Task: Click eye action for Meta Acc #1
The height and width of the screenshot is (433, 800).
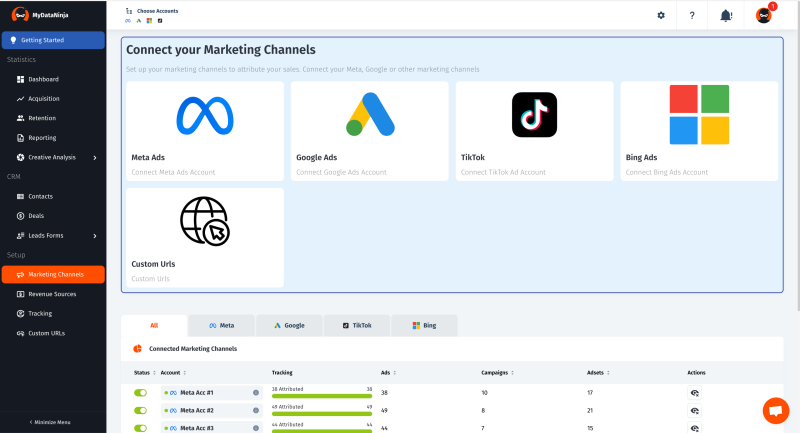Action: [x=694, y=393]
